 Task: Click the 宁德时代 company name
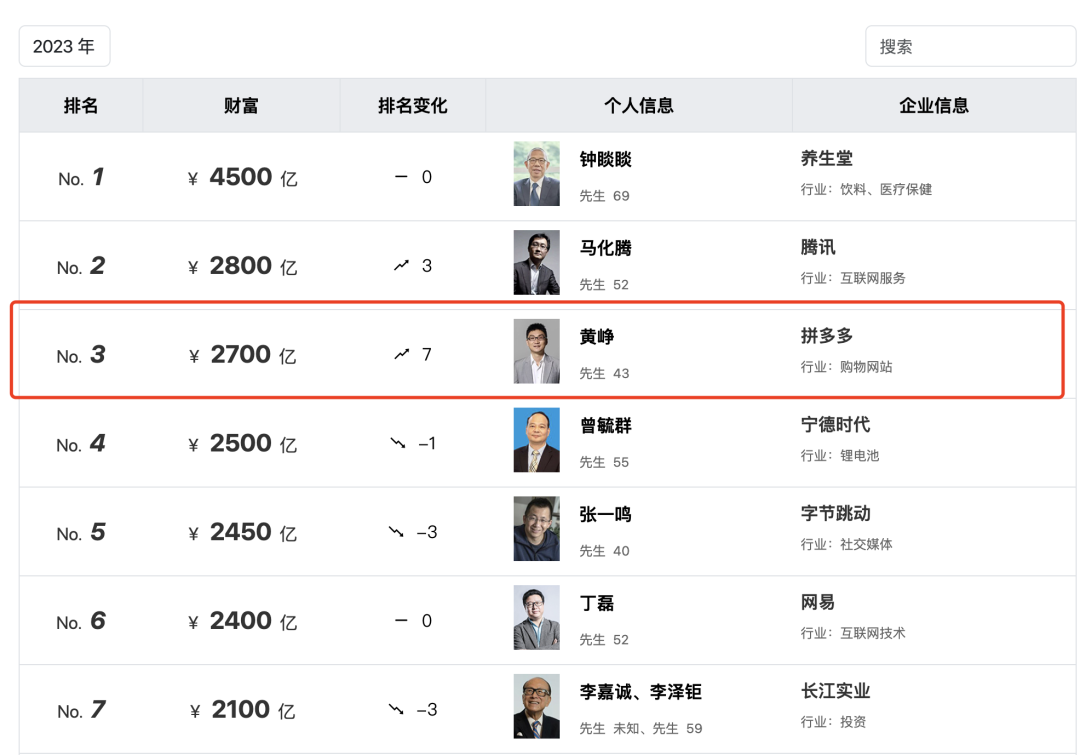pyautogui.click(x=836, y=425)
